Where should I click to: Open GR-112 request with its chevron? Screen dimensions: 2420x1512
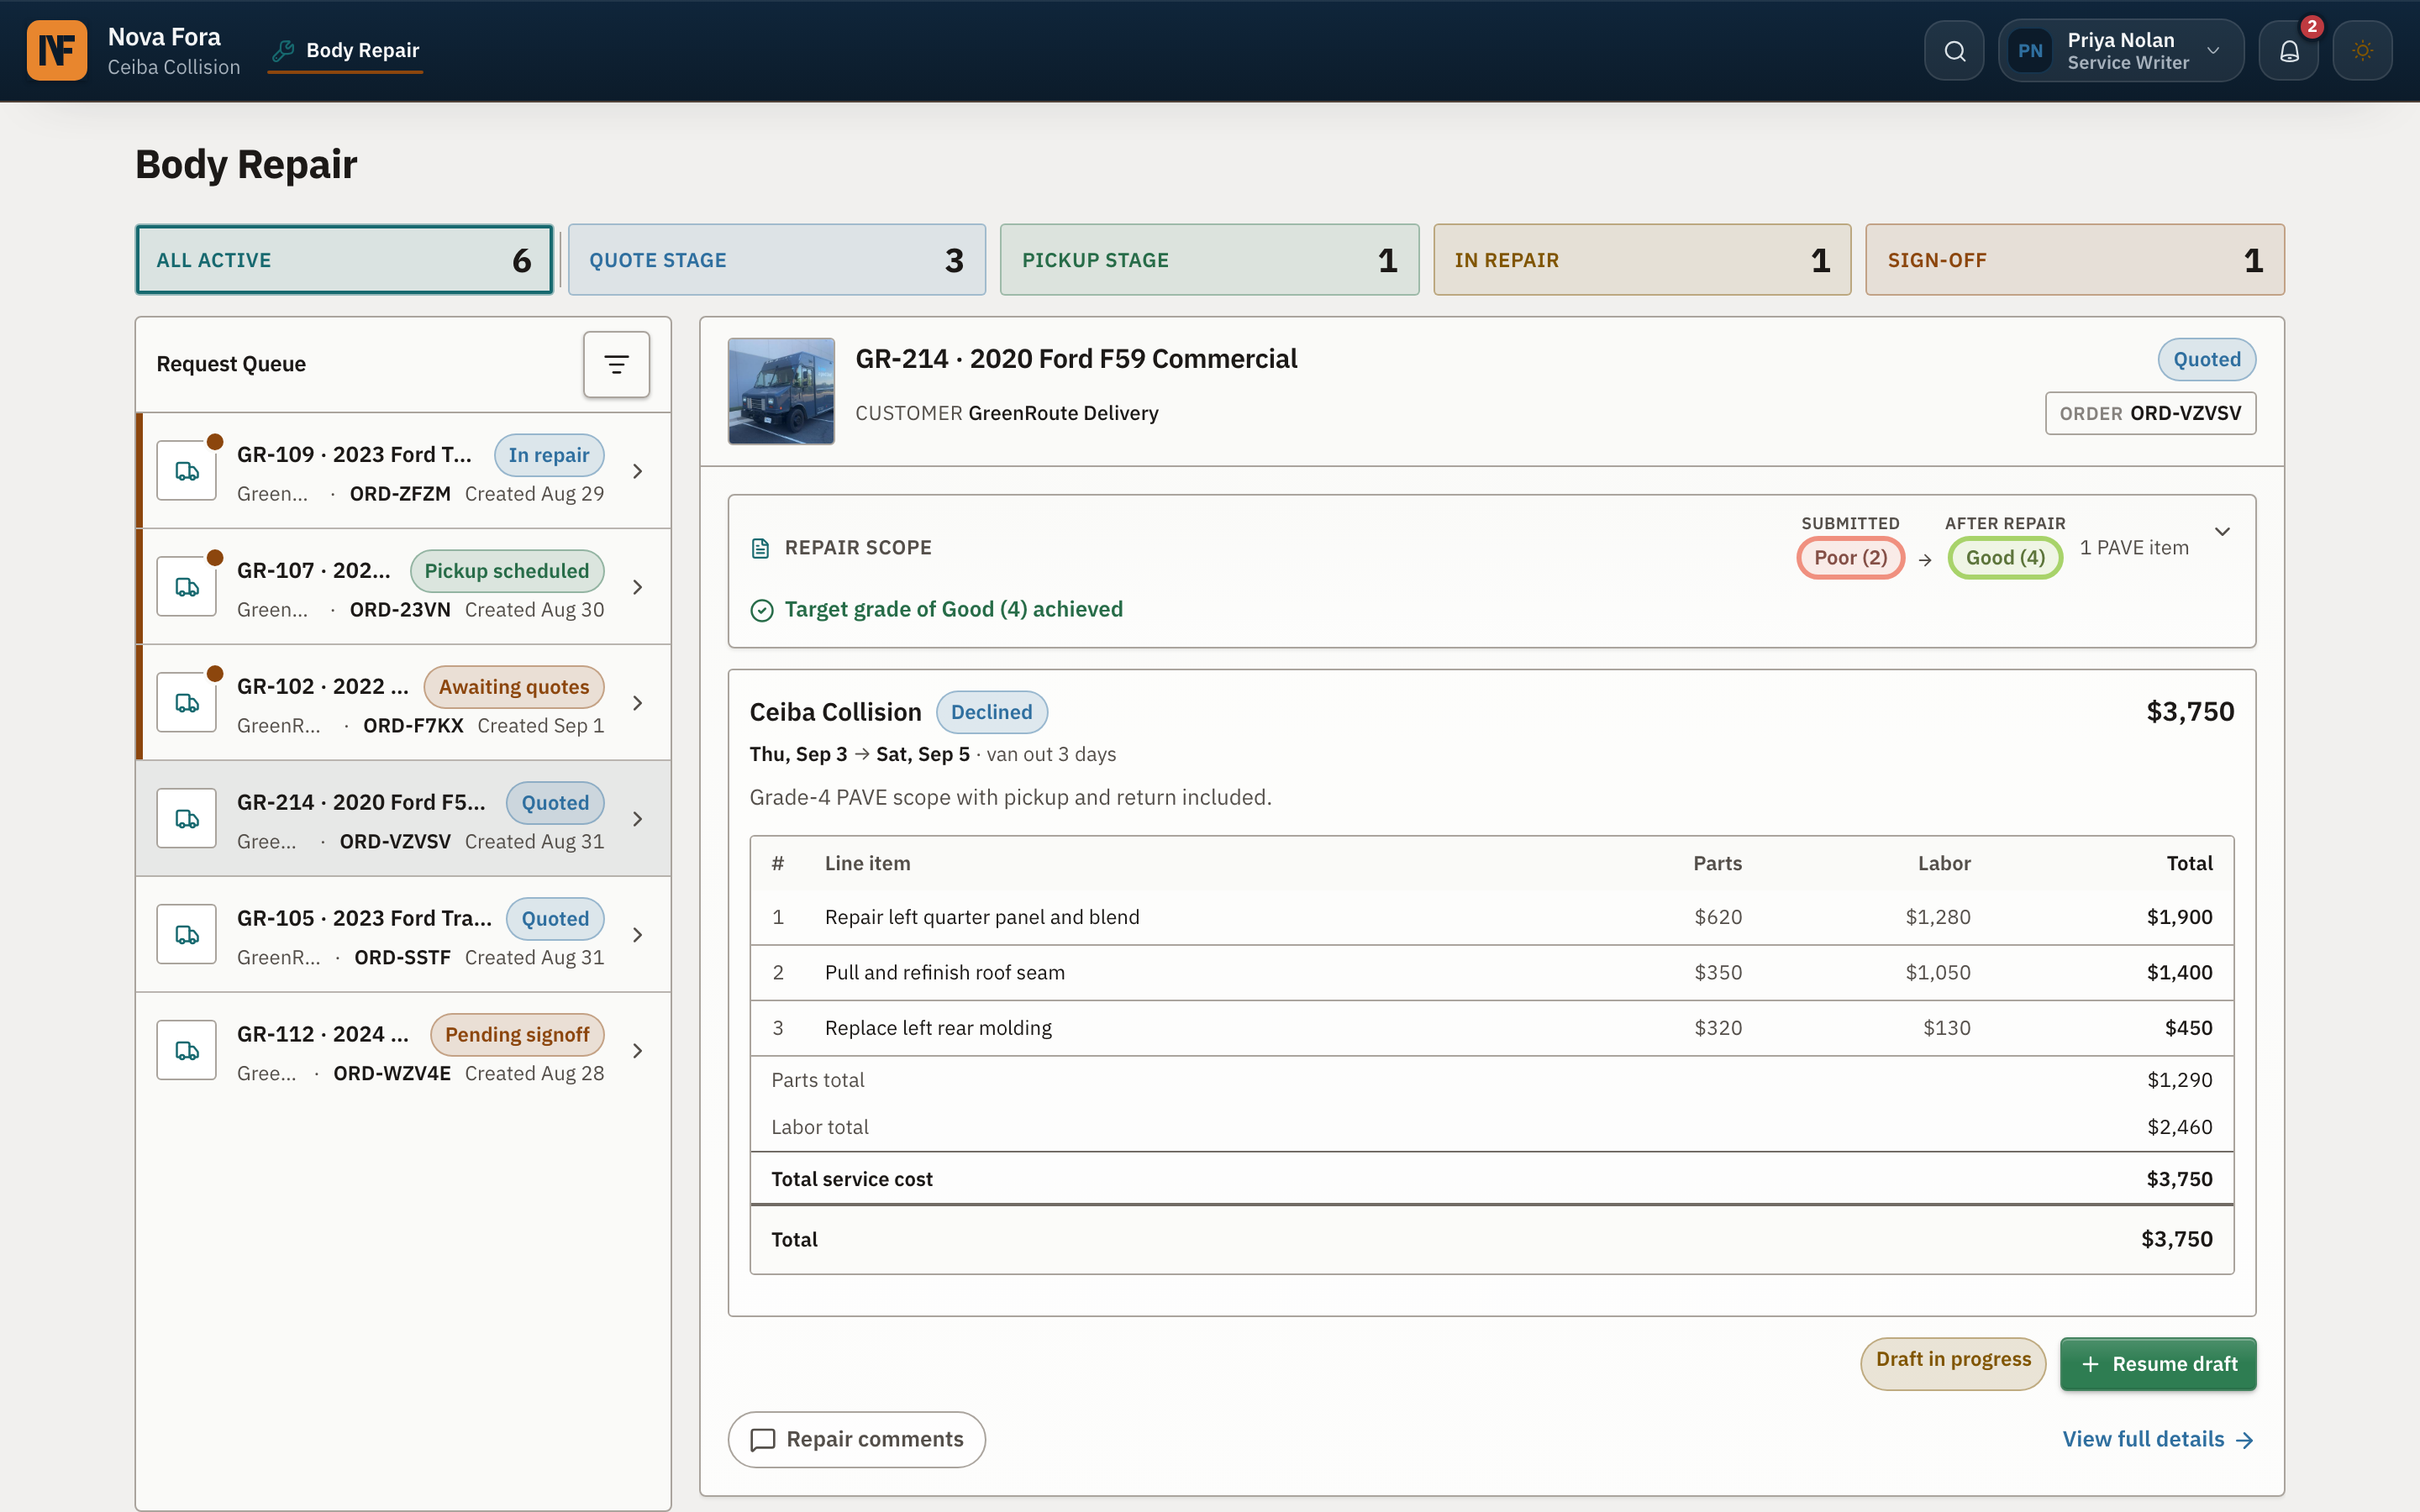638,1051
